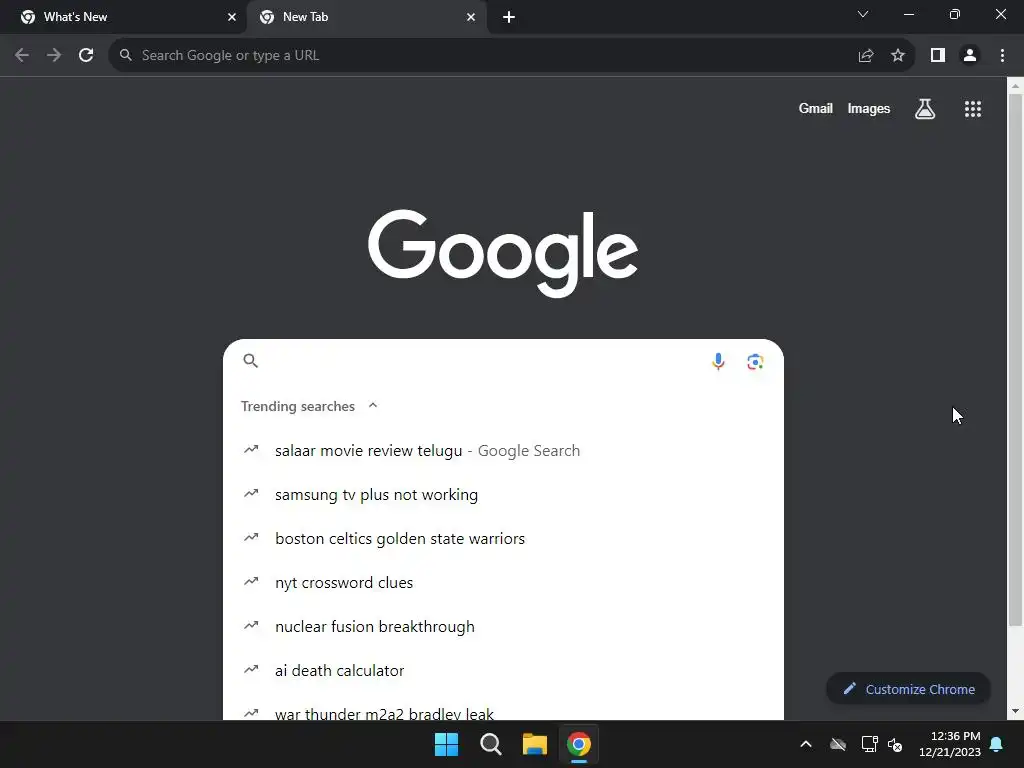Image resolution: width=1024 pixels, height=768 pixels.
Task: Open the Chrome side panel
Action: pyautogui.click(x=938, y=56)
